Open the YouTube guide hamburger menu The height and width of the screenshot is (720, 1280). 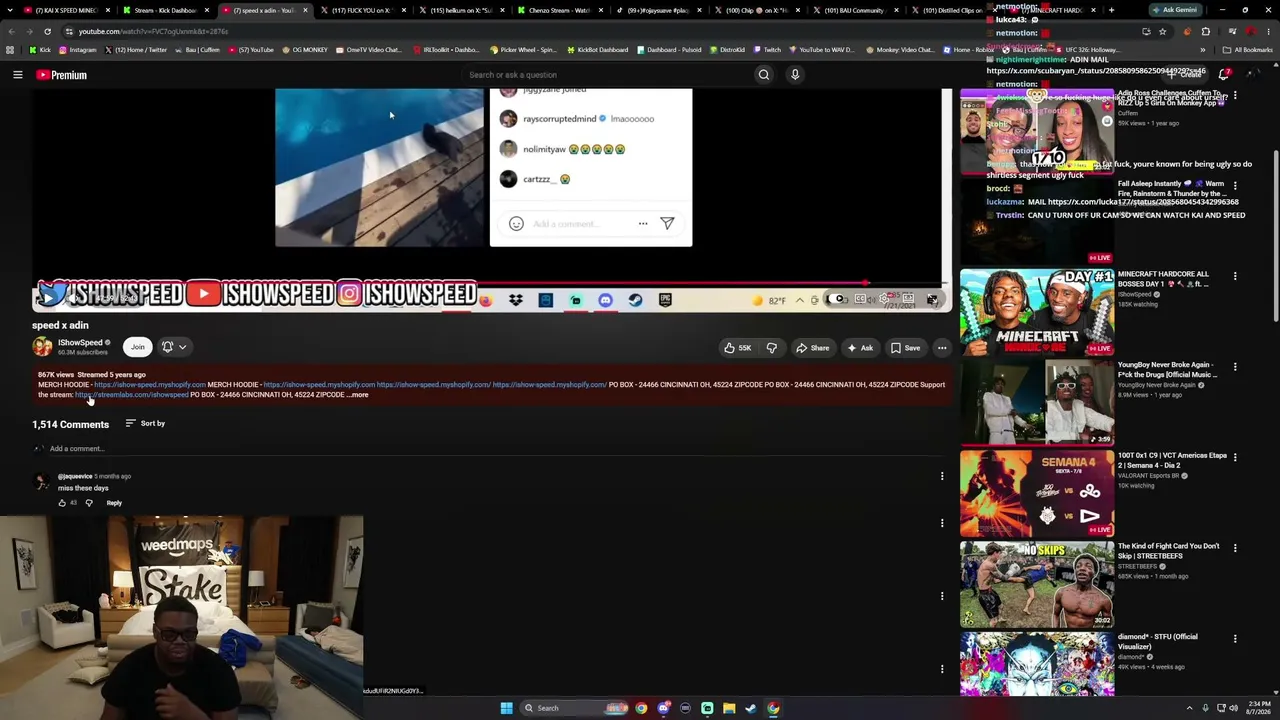(18, 75)
